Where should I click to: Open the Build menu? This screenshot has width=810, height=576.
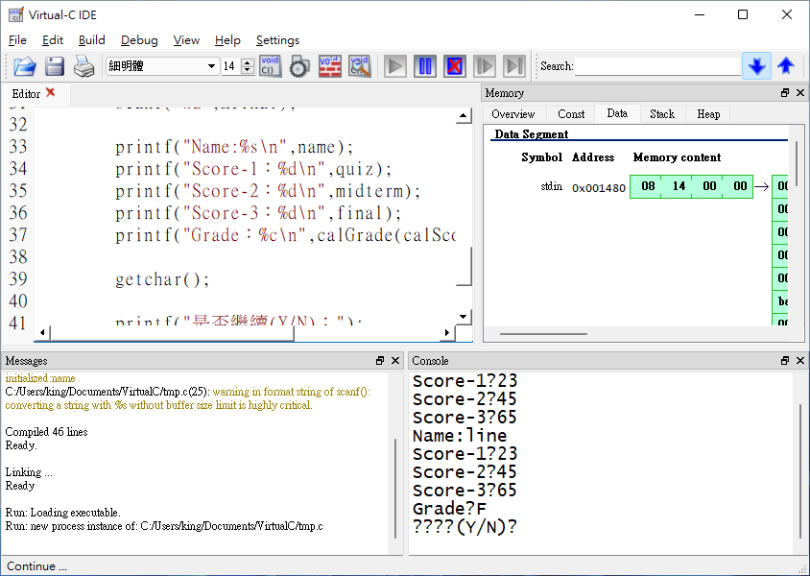click(x=91, y=40)
